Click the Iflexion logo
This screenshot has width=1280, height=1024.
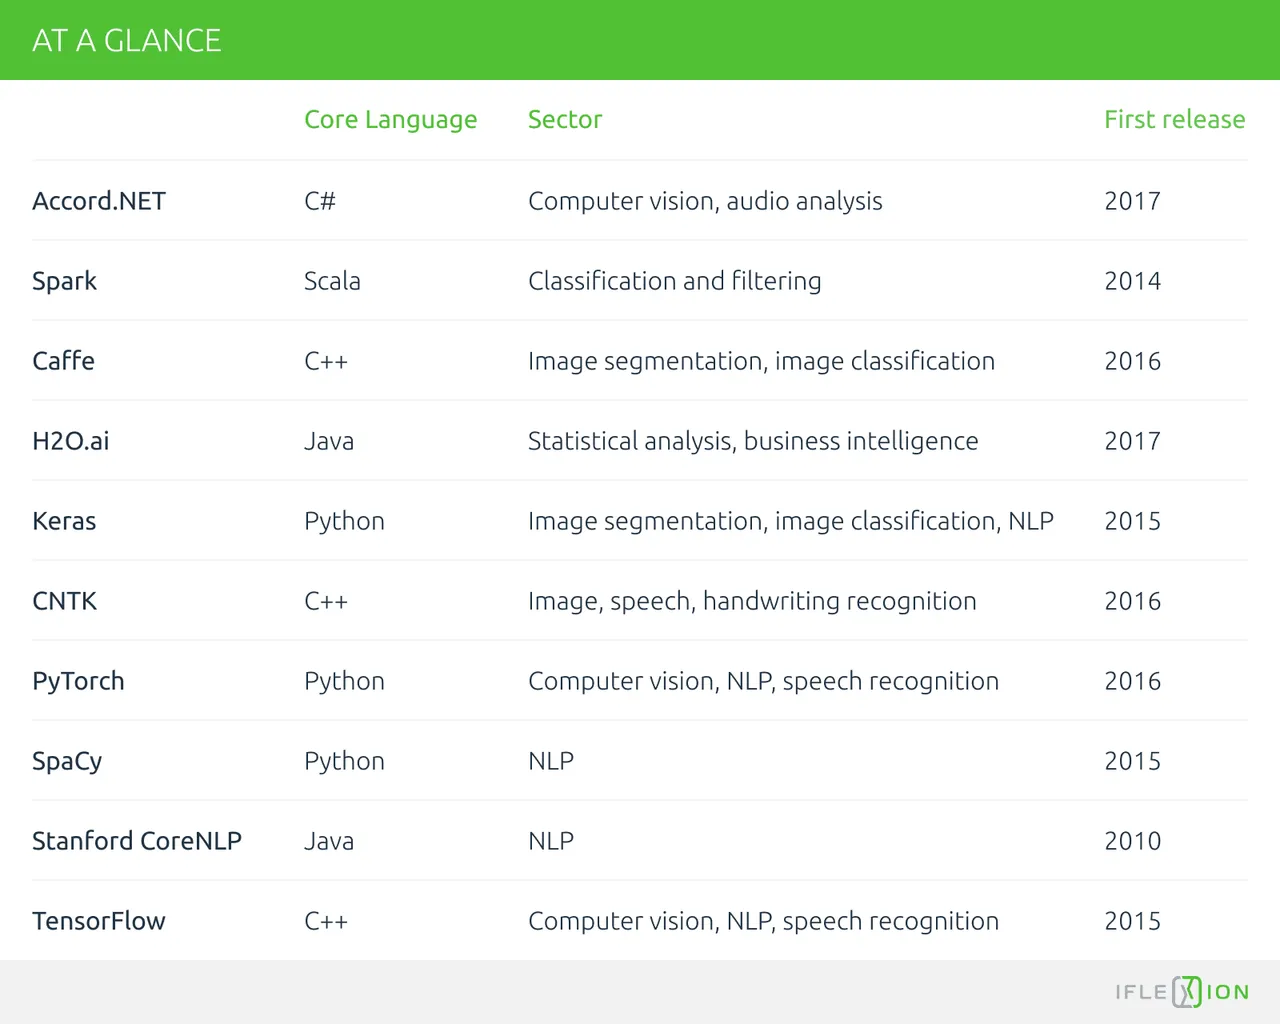tap(1182, 992)
